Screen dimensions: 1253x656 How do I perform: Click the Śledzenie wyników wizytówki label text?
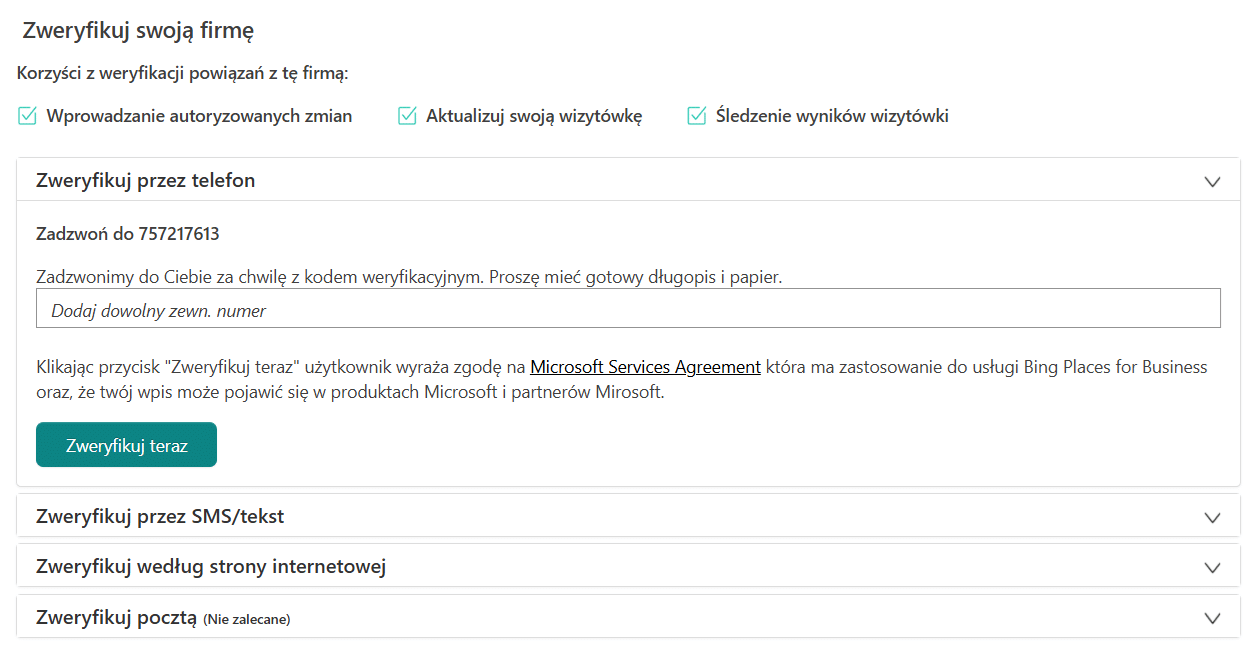click(x=832, y=116)
